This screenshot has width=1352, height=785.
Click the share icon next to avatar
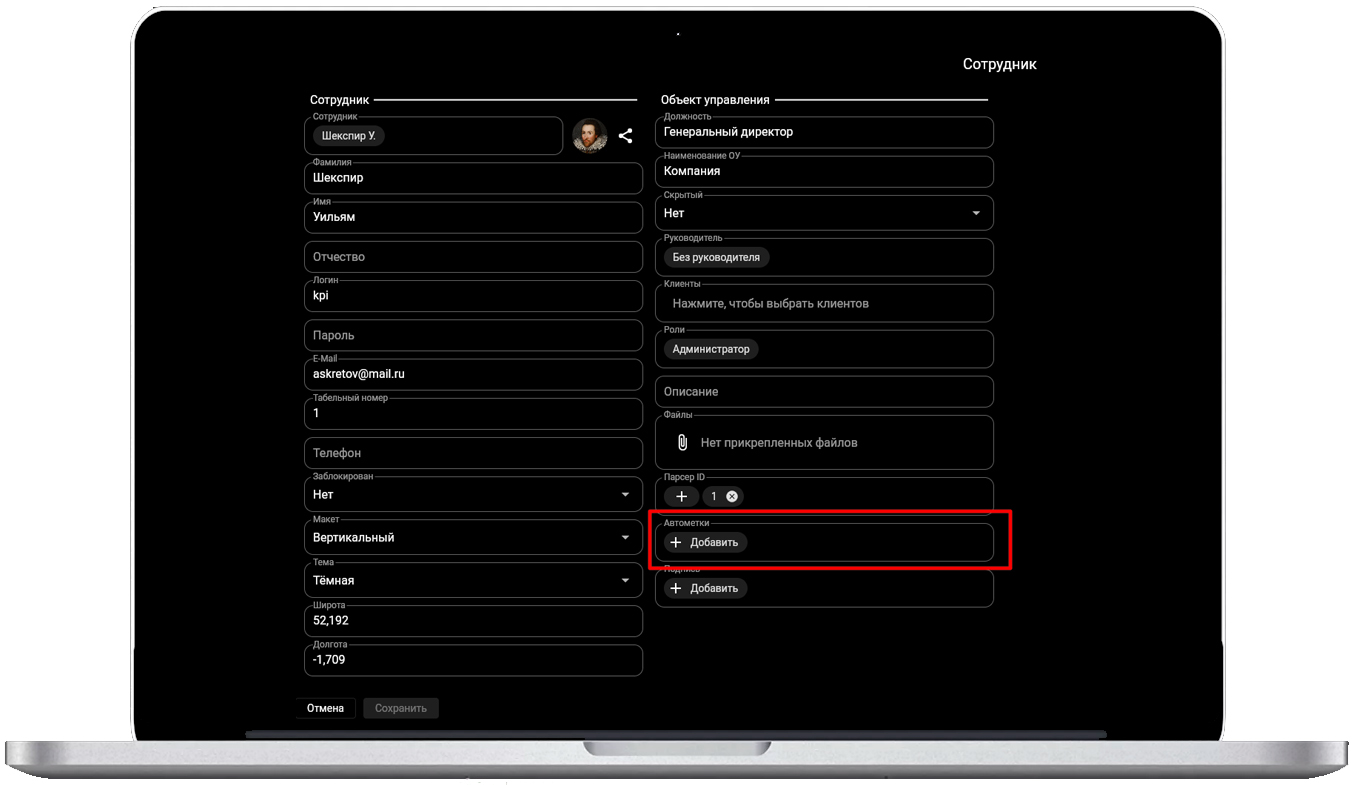point(625,136)
